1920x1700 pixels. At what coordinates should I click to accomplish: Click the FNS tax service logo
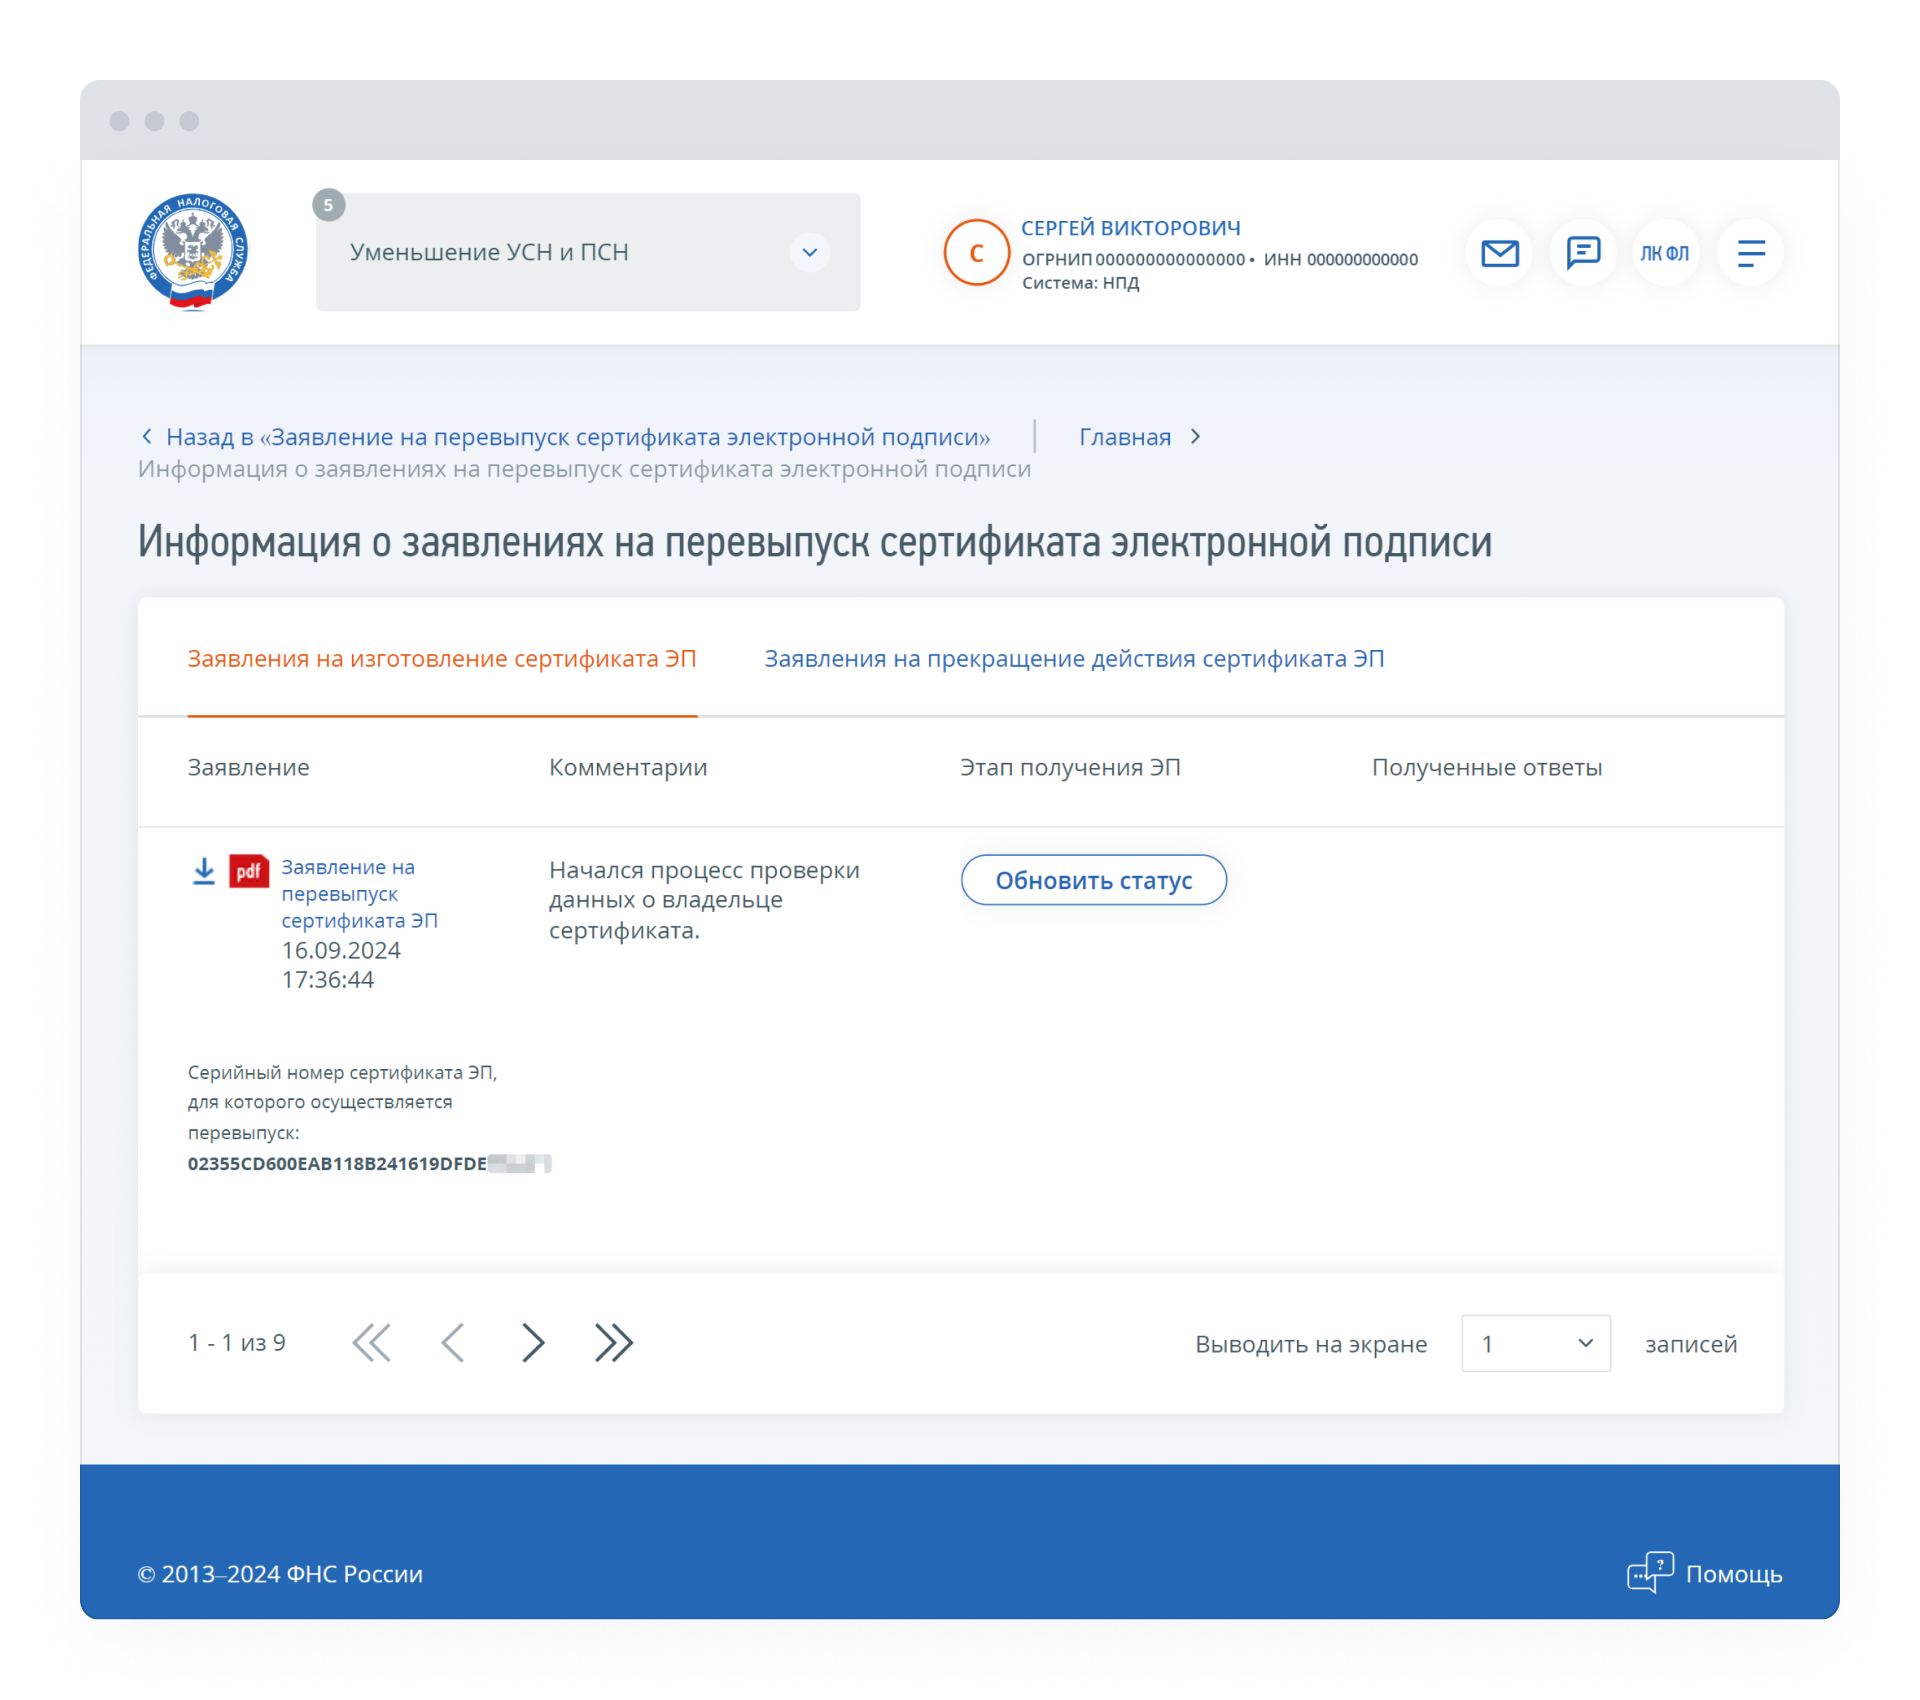click(193, 252)
